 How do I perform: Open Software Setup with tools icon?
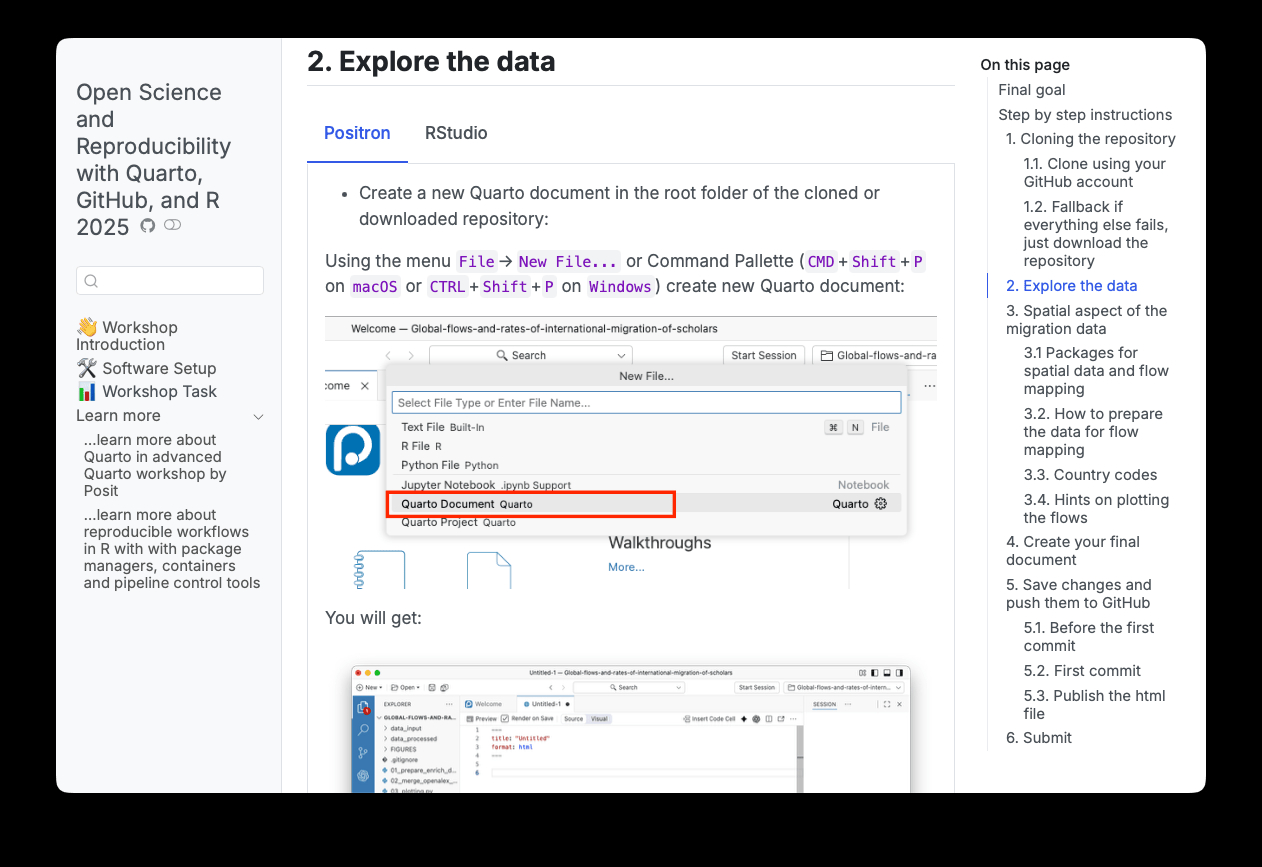coord(146,368)
